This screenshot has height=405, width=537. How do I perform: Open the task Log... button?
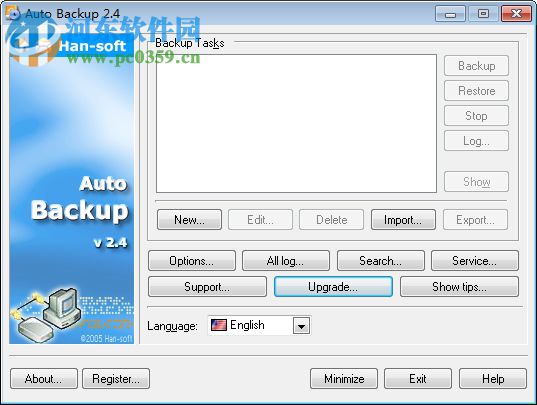[476, 141]
